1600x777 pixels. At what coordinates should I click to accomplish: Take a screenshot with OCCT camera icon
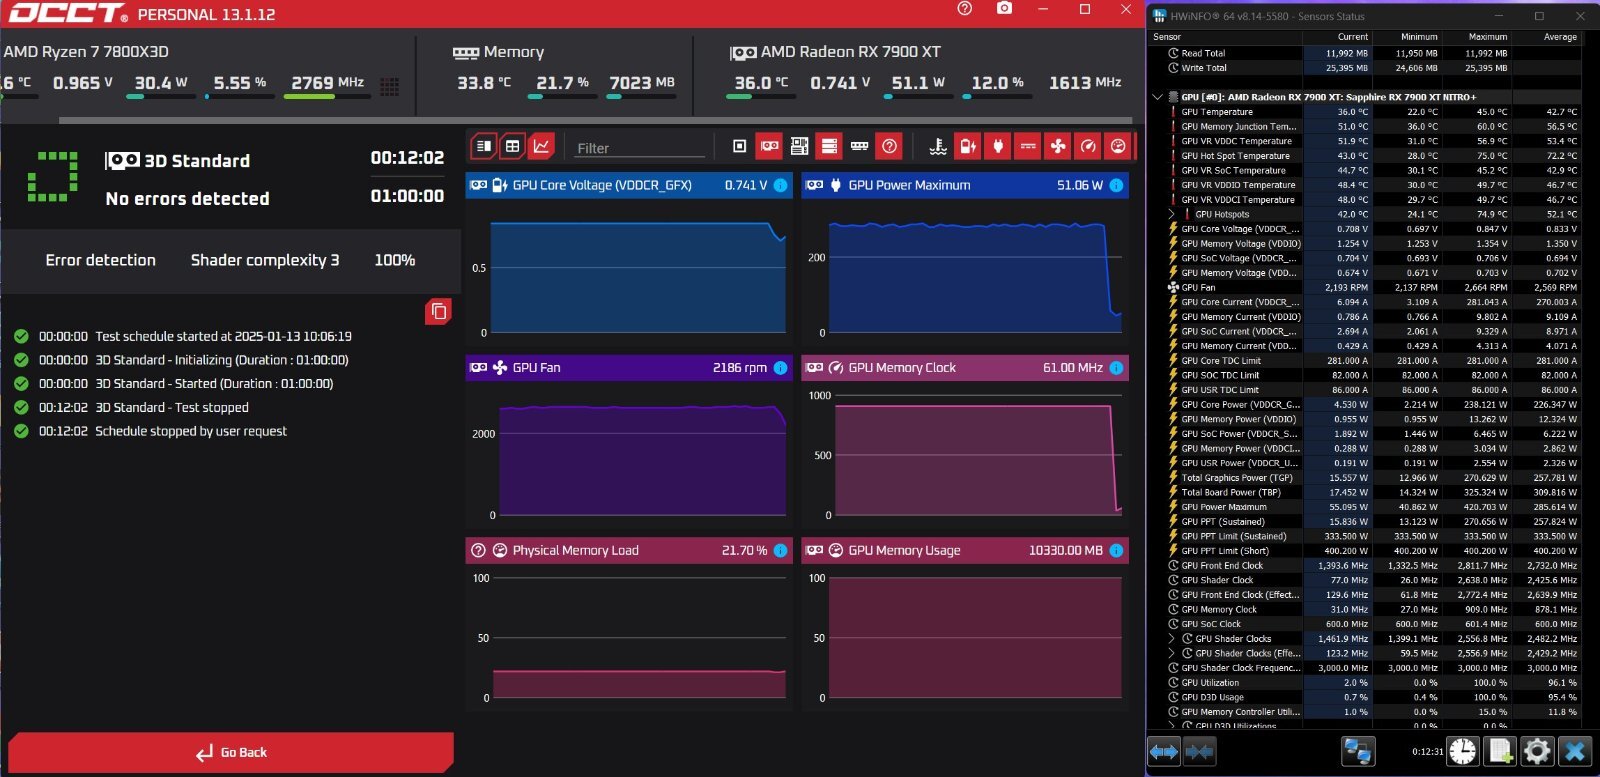1004,9
